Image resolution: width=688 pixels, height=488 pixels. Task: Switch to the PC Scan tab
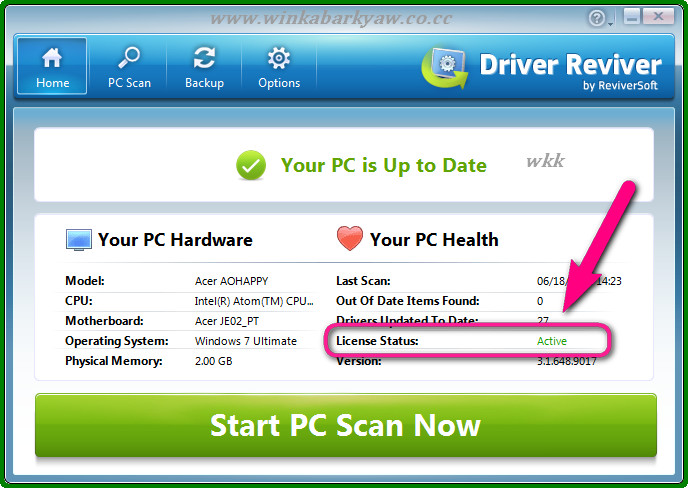[x=129, y=66]
